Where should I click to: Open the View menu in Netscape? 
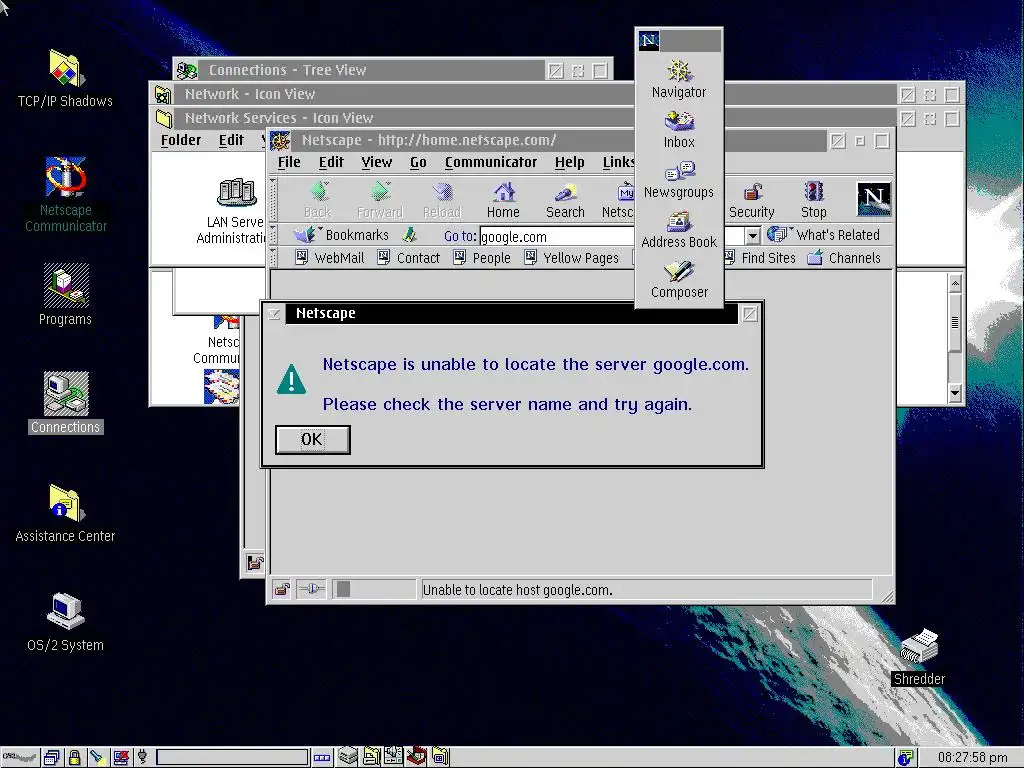(x=377, y=162)
